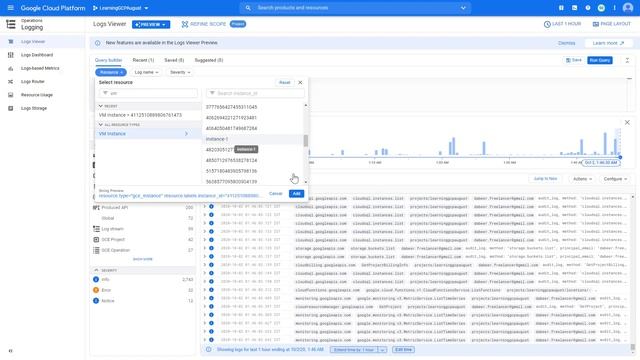Open the gift icon in top bar
640x360 pixels.
tap(561, 8)
